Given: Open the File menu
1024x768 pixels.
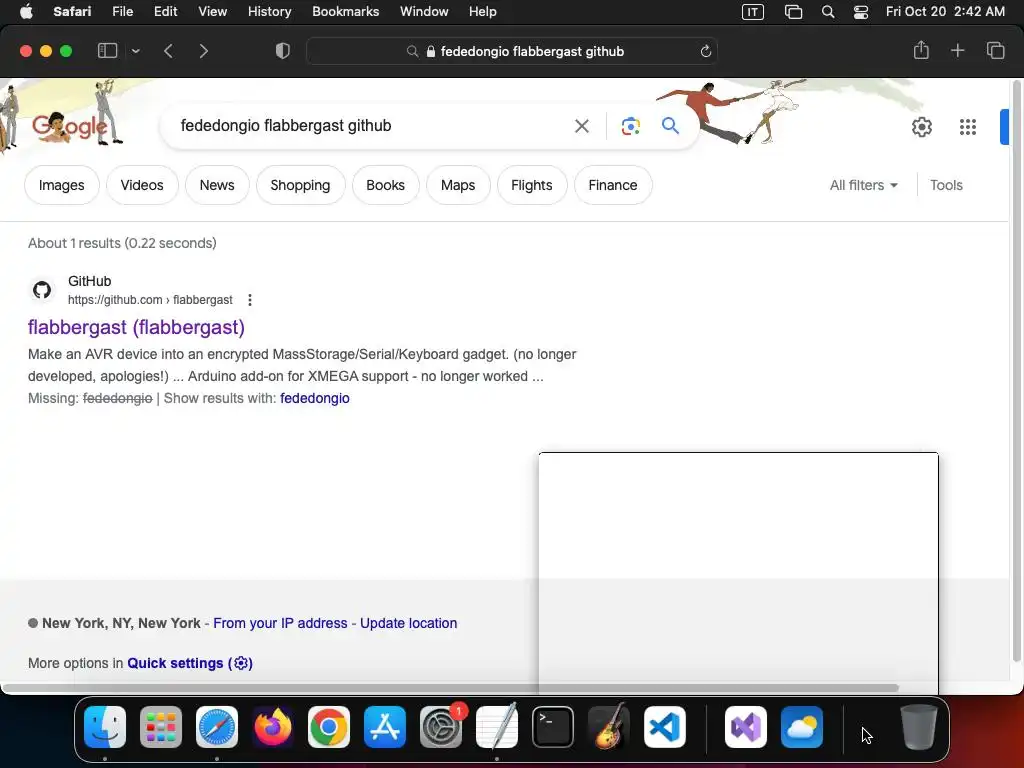Looking at the screenshot, I should click(x=122, y=12).
